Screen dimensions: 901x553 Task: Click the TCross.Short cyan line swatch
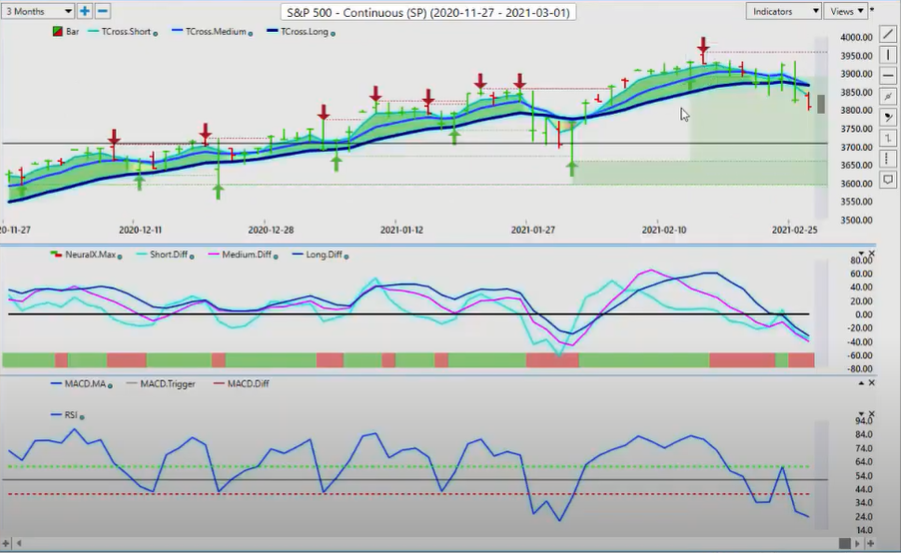(94, 32)
